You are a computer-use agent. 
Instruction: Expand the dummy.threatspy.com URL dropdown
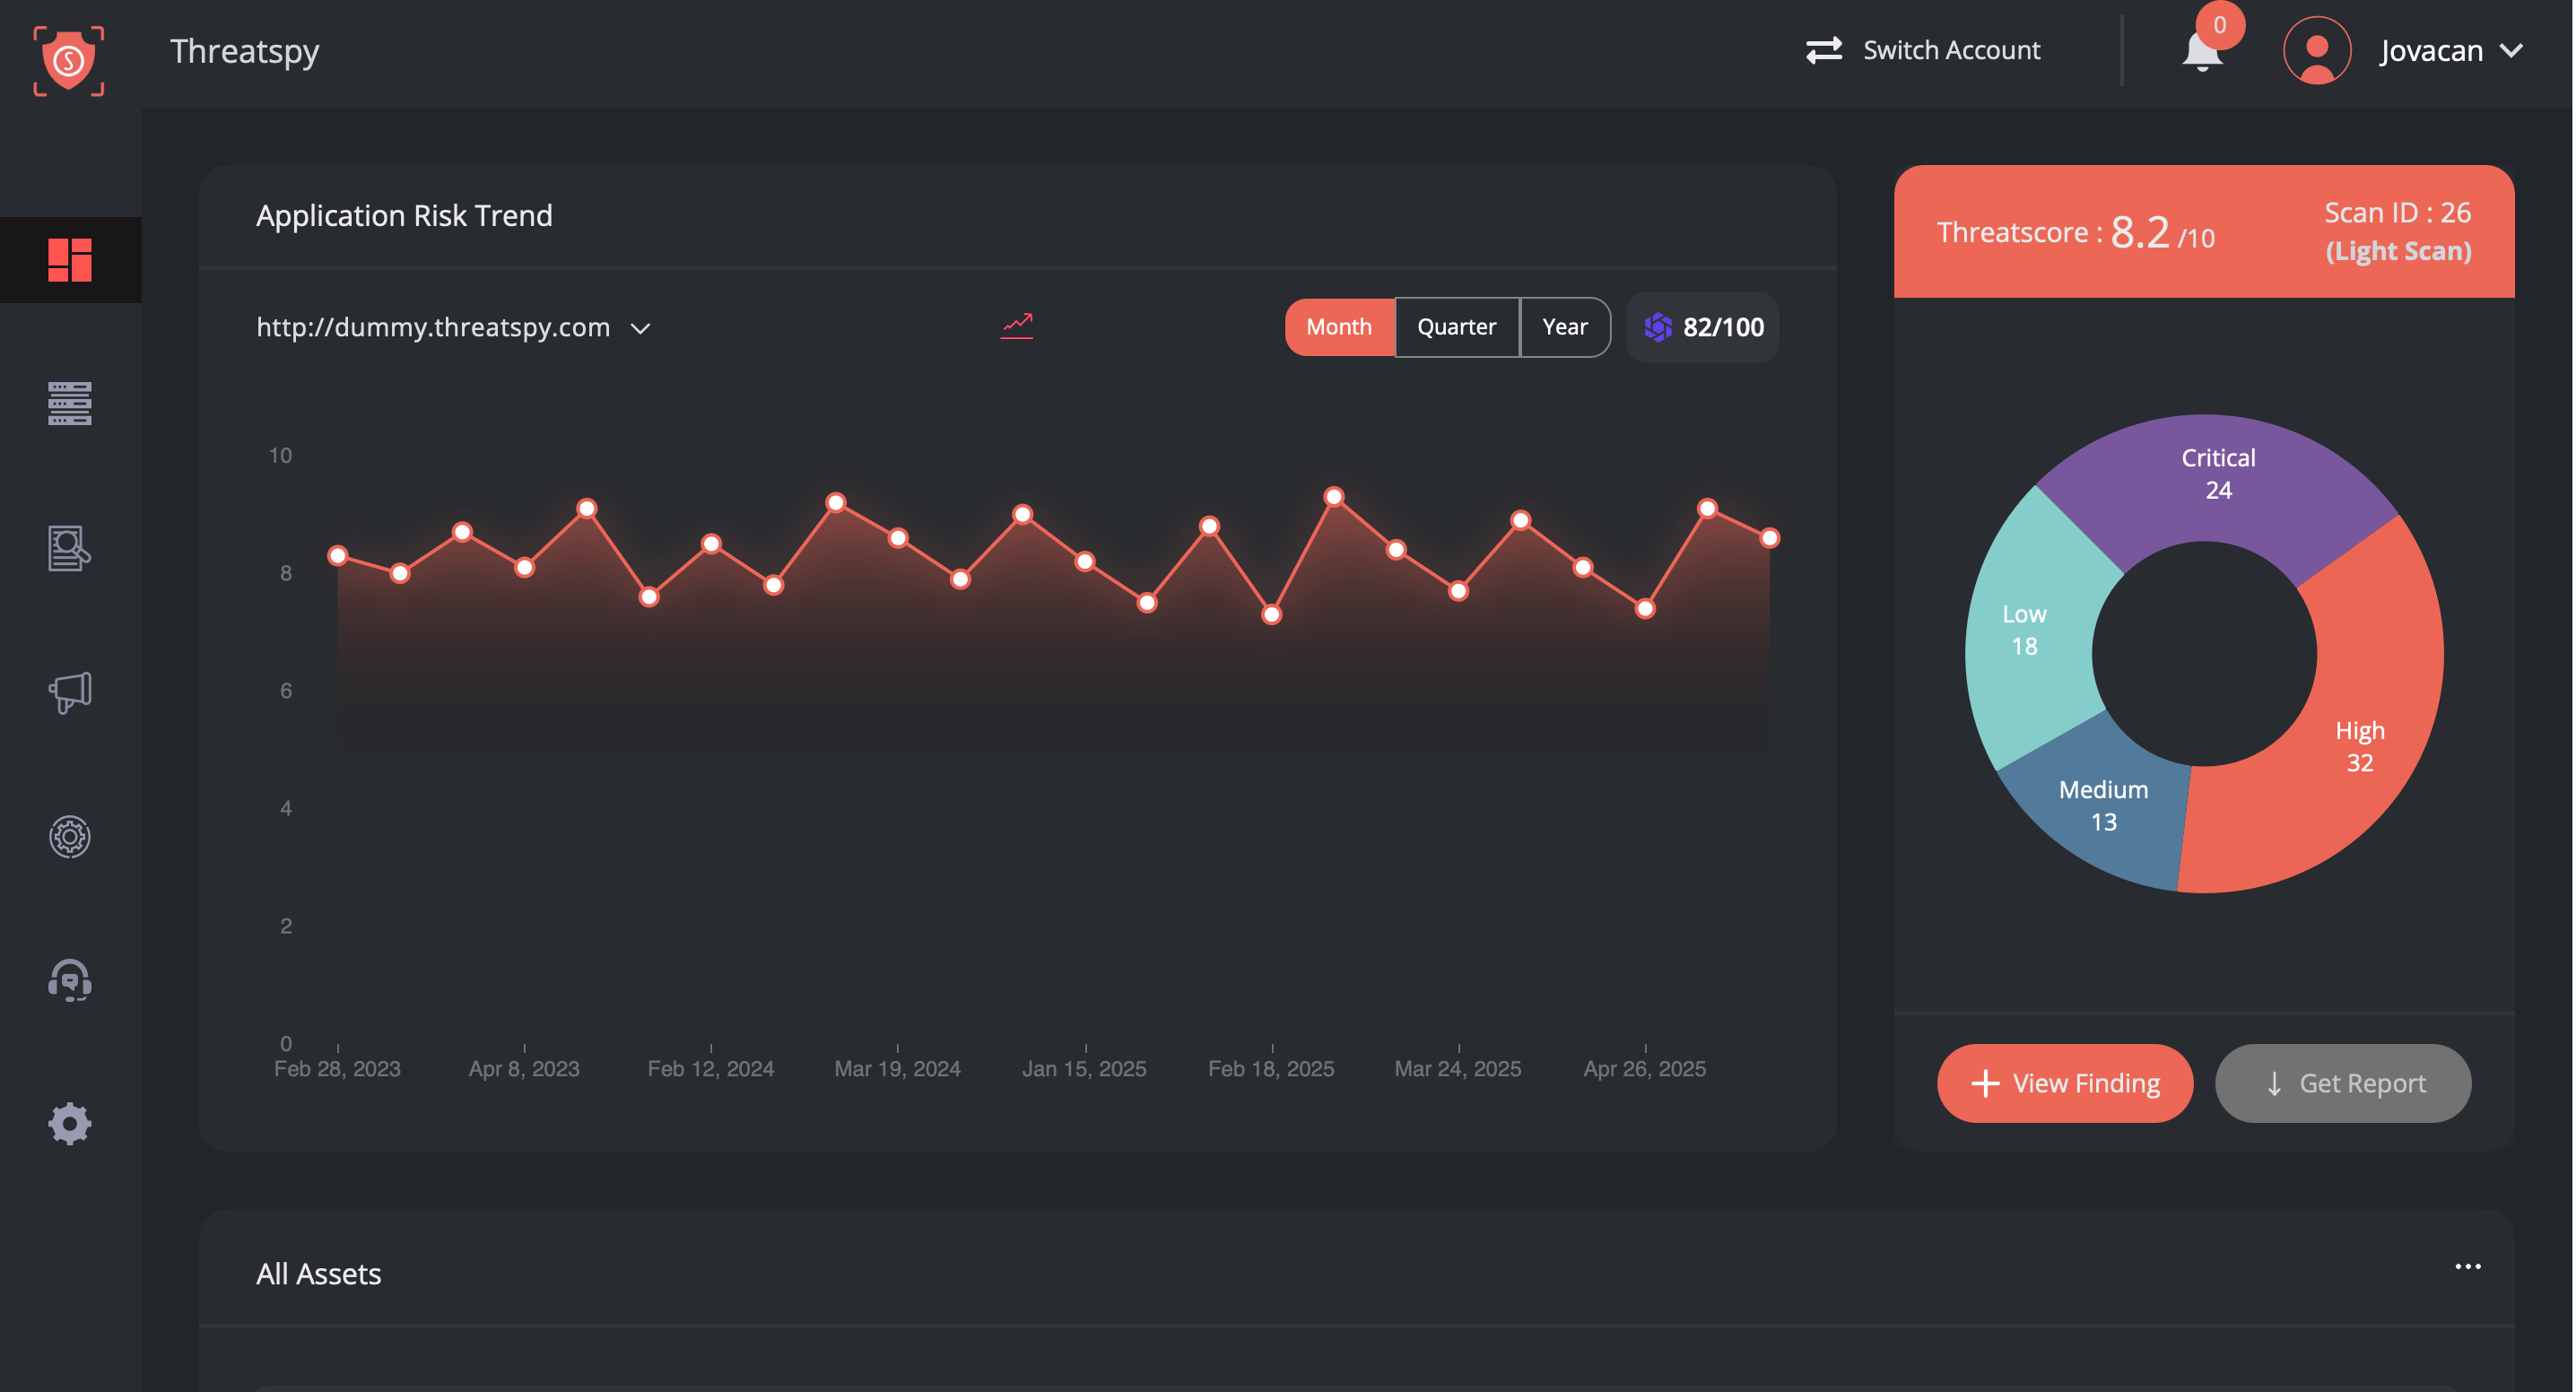point(641,328)
